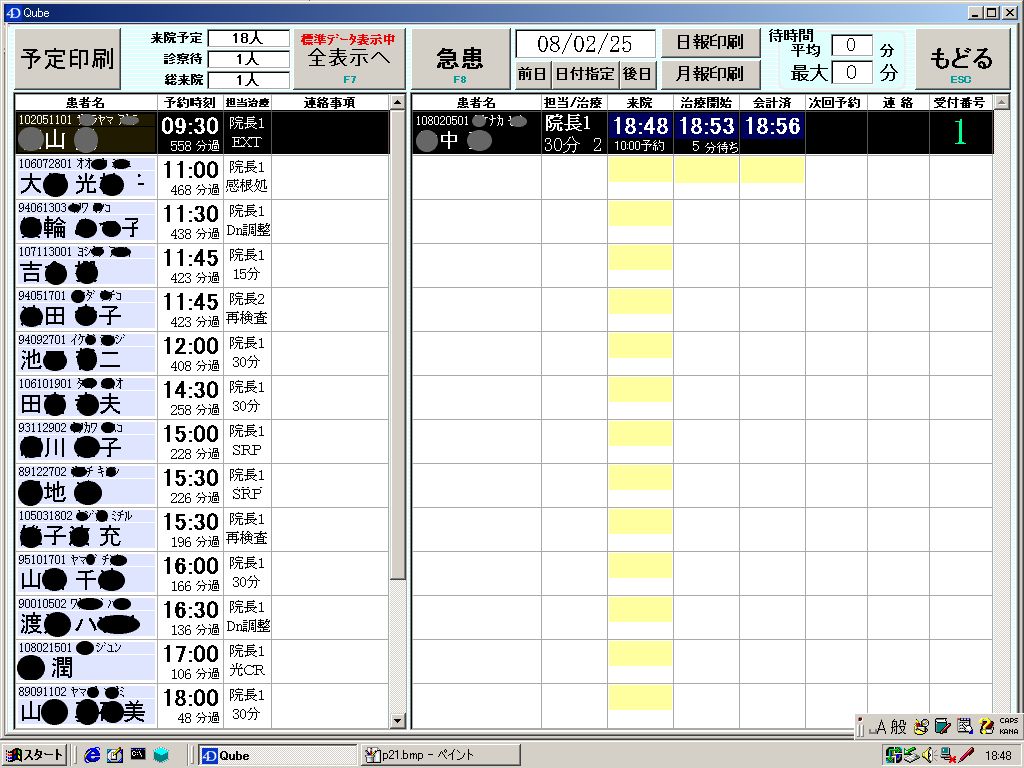Open the IME dictionary book icon
The width and height of the screenshot is (1024, 768).
[x=942, y=727]
